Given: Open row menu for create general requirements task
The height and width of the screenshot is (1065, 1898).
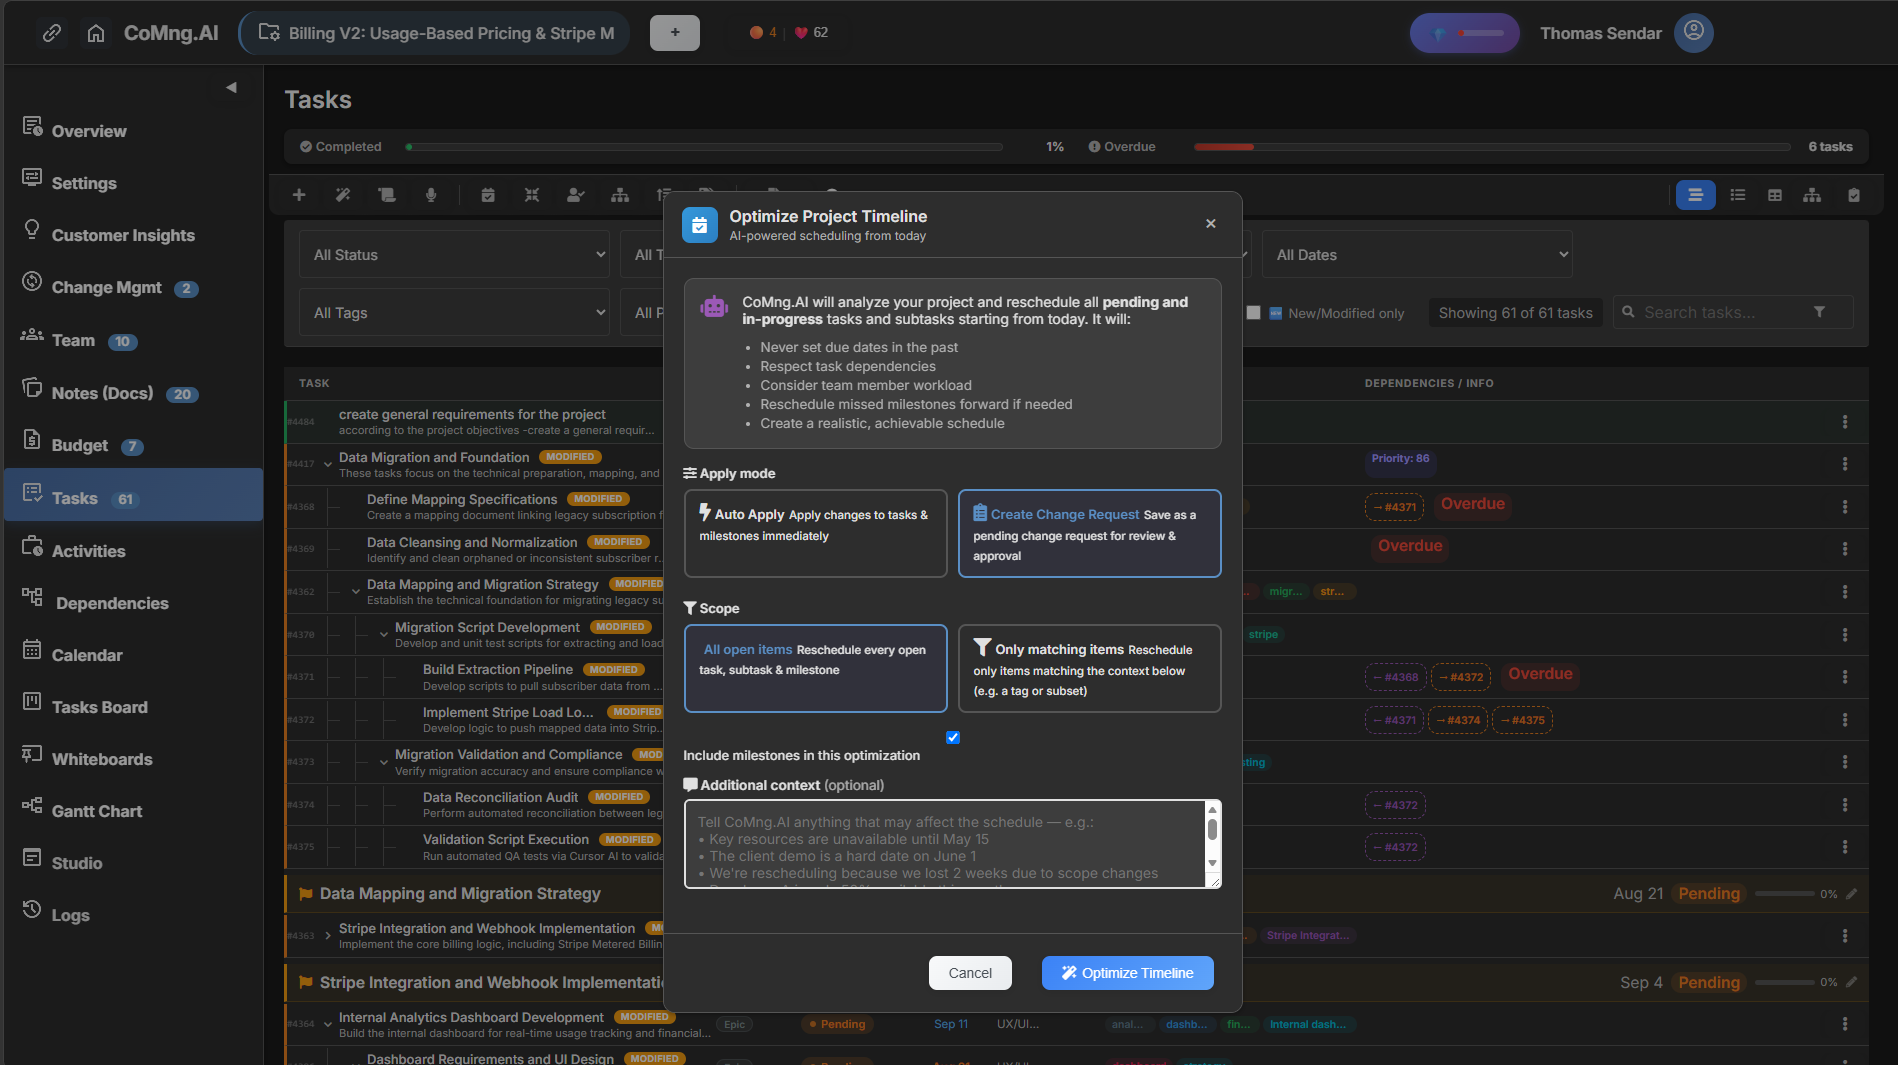Looking at the screenshot, I should pos(1845,422).
